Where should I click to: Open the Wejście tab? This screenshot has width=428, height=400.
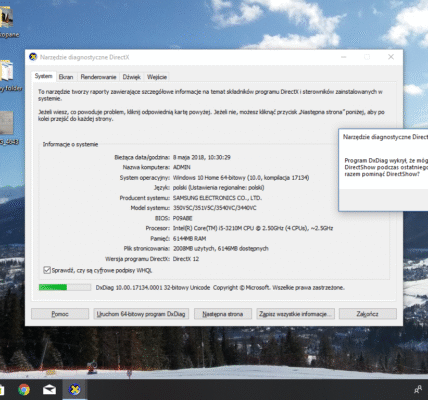coord(157,77)
